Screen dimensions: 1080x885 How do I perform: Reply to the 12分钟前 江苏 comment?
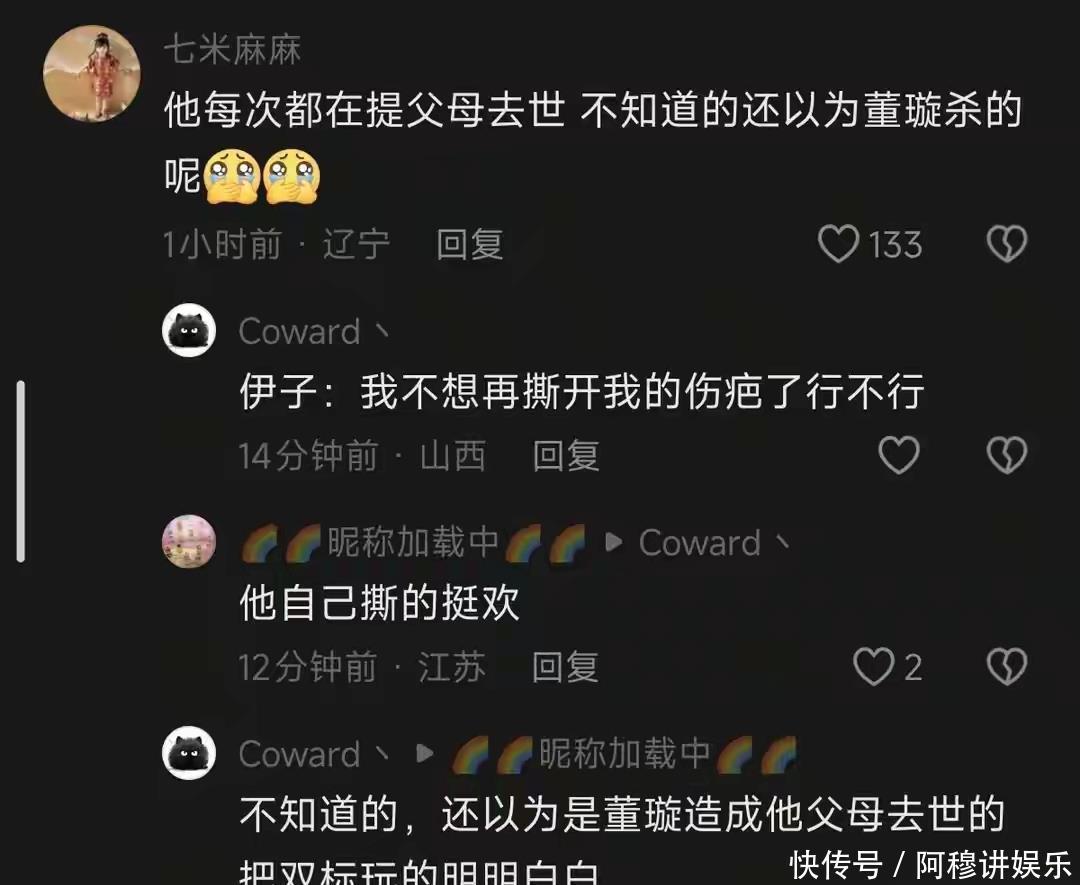[565, 667]
